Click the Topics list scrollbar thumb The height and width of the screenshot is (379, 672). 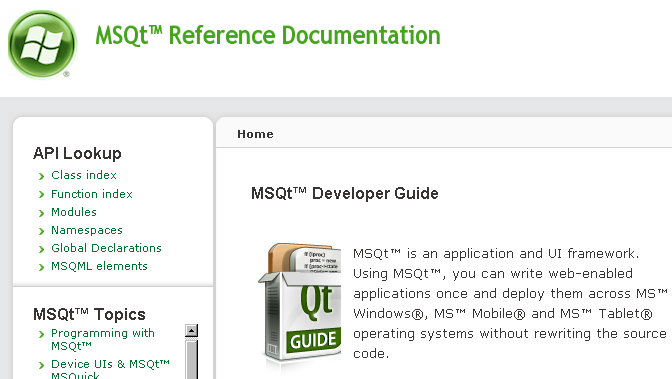coord(191,359)
